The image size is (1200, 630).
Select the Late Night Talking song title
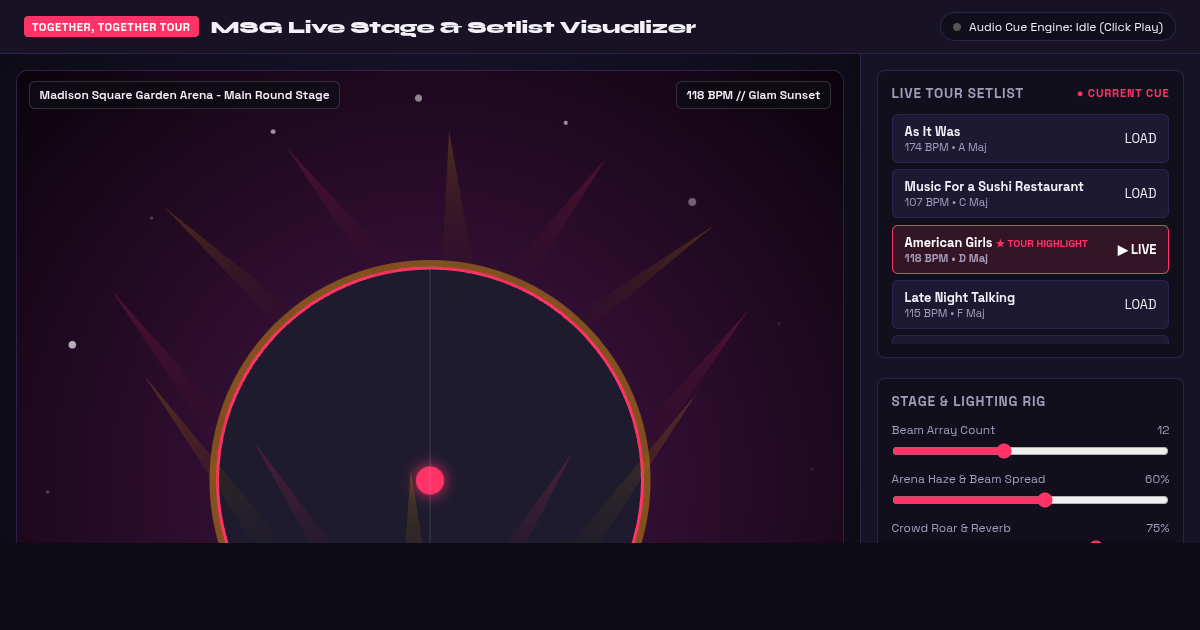pyautogui.click(x=959, y=298)
